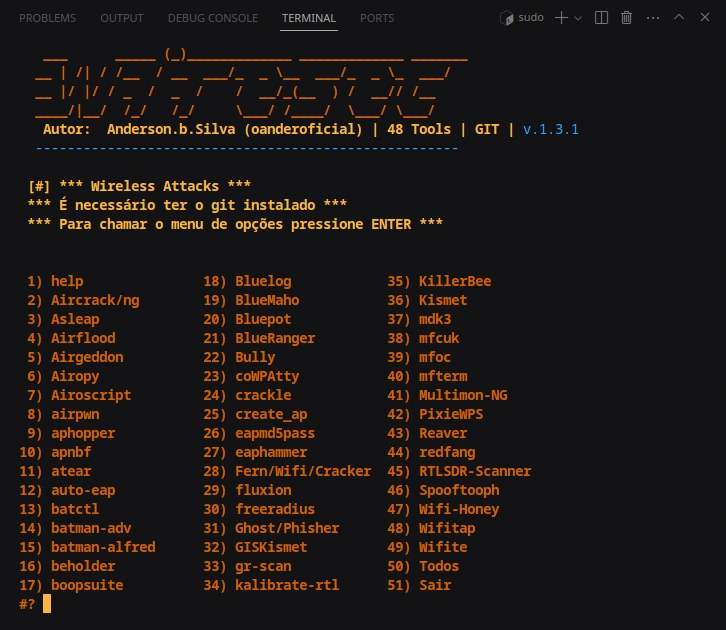Viewport: 726px width, 630px height.
Task: Switch to the PORTS tab
Action: point(377,18)
